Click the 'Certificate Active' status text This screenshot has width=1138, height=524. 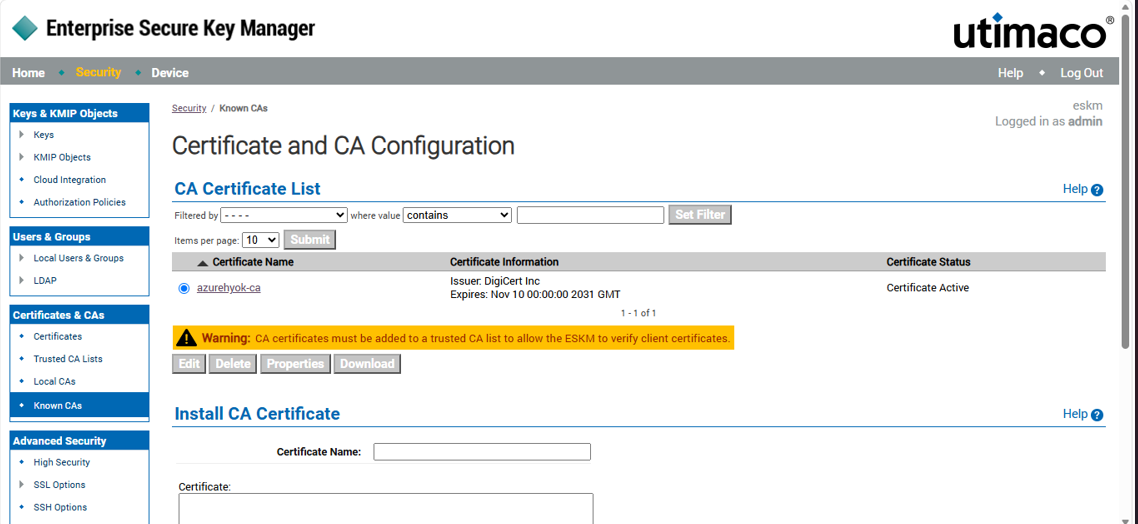(x=928, y=288)
